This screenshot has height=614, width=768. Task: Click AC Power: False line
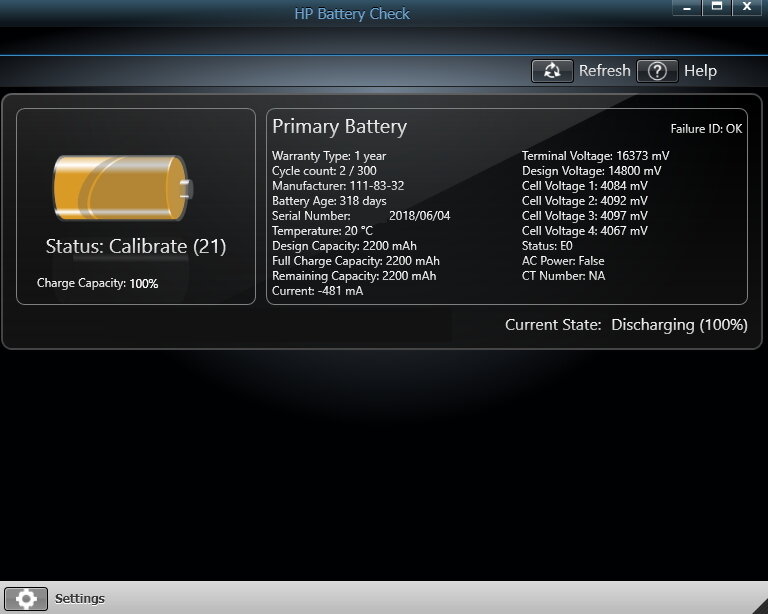(x=563, y=261)
